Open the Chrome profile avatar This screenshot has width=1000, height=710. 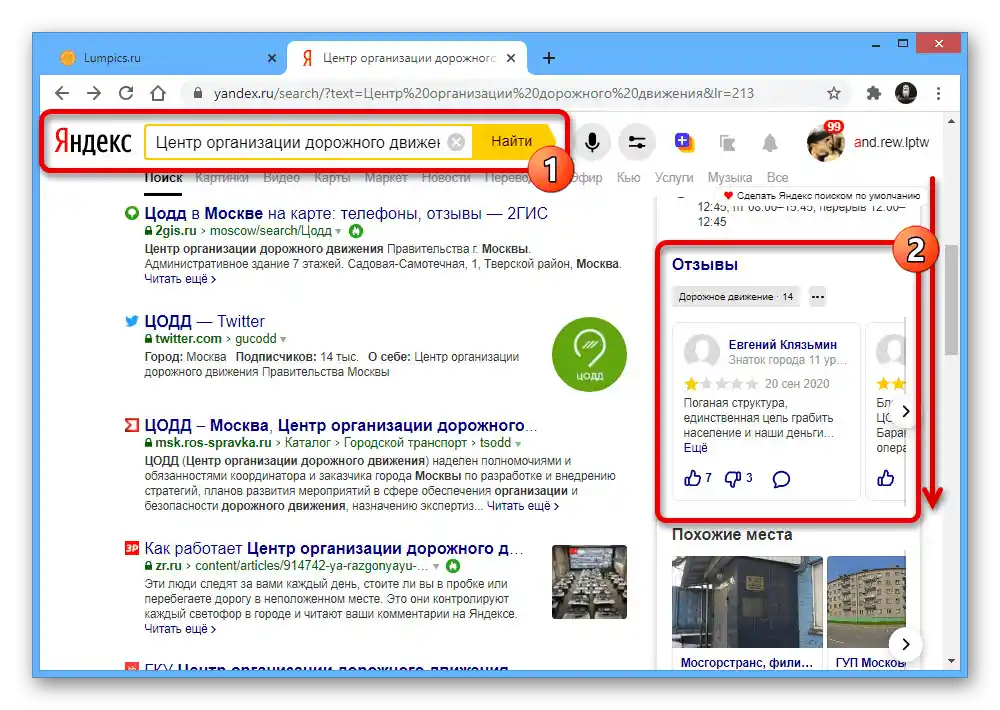(906, 93)
